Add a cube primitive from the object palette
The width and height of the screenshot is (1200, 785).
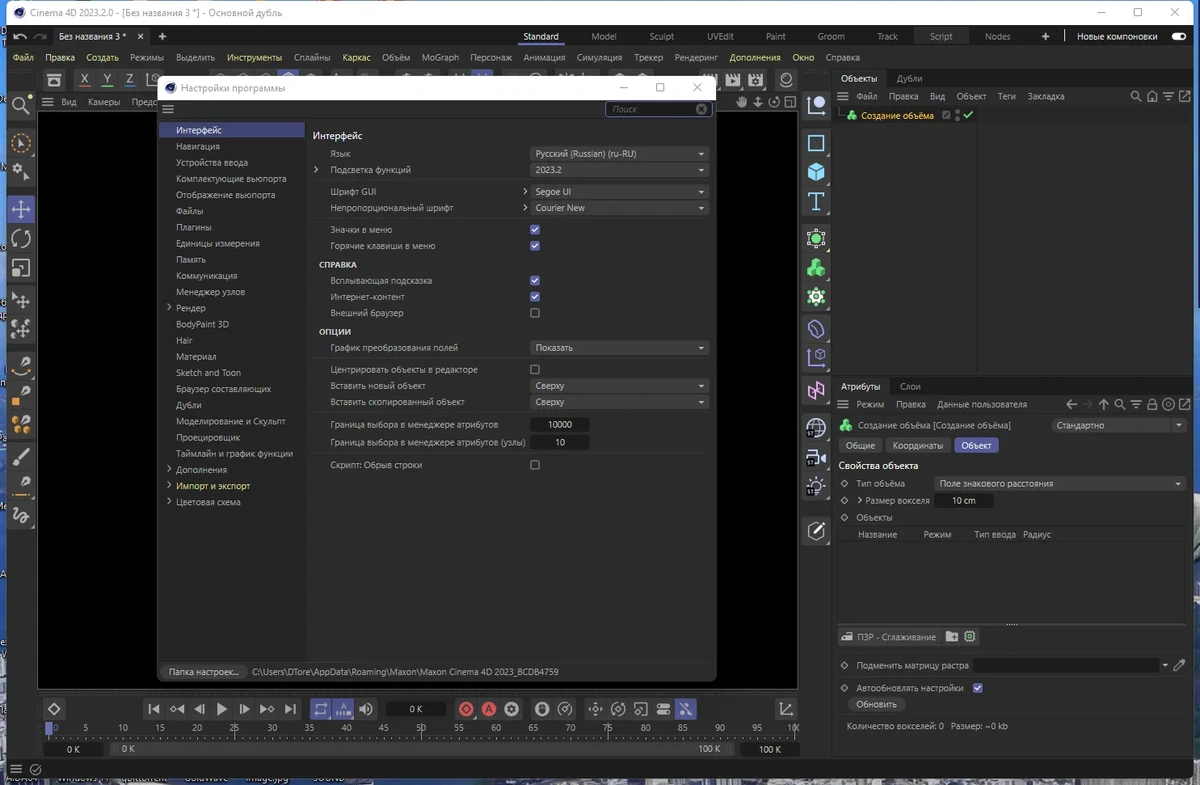pos(816,172)
